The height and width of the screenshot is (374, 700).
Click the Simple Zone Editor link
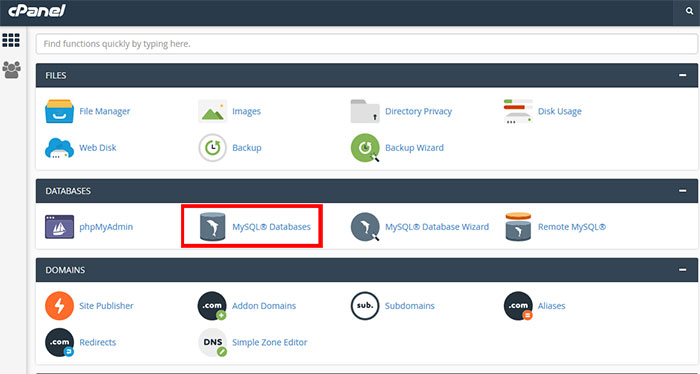coord(270,342)
